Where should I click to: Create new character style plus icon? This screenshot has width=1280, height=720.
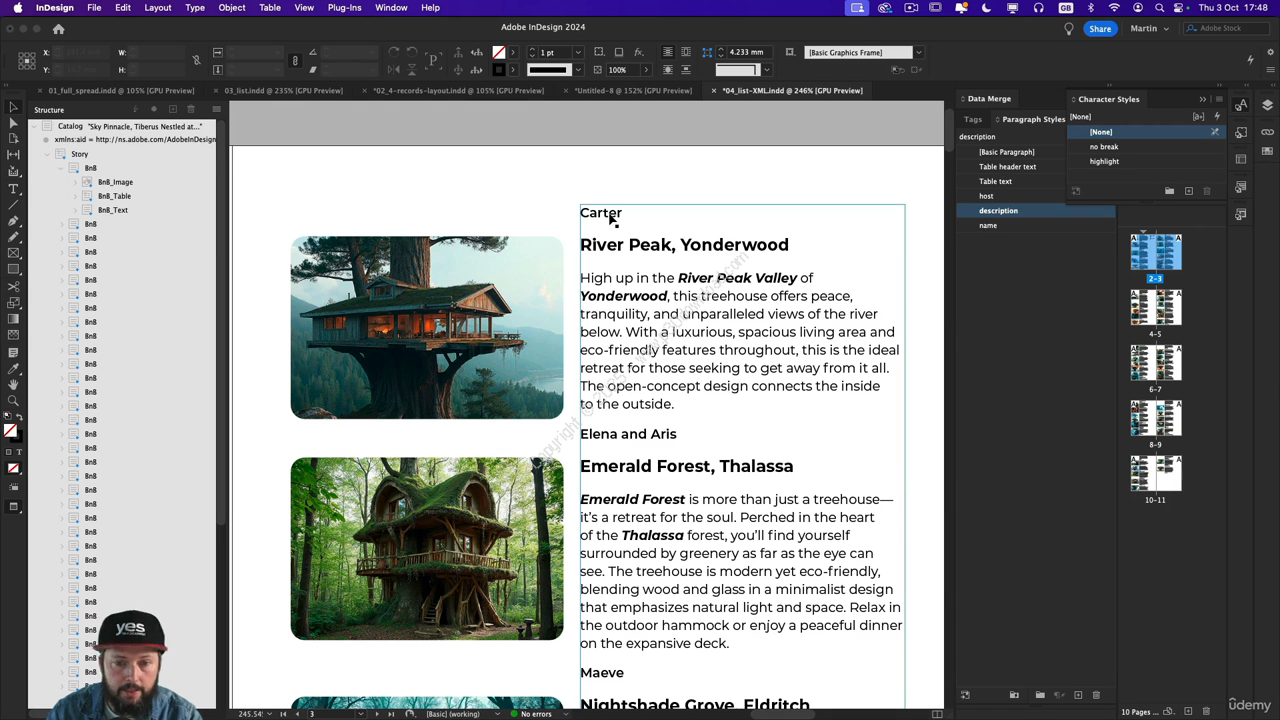pyautogui.click(x=1188, y=191)
